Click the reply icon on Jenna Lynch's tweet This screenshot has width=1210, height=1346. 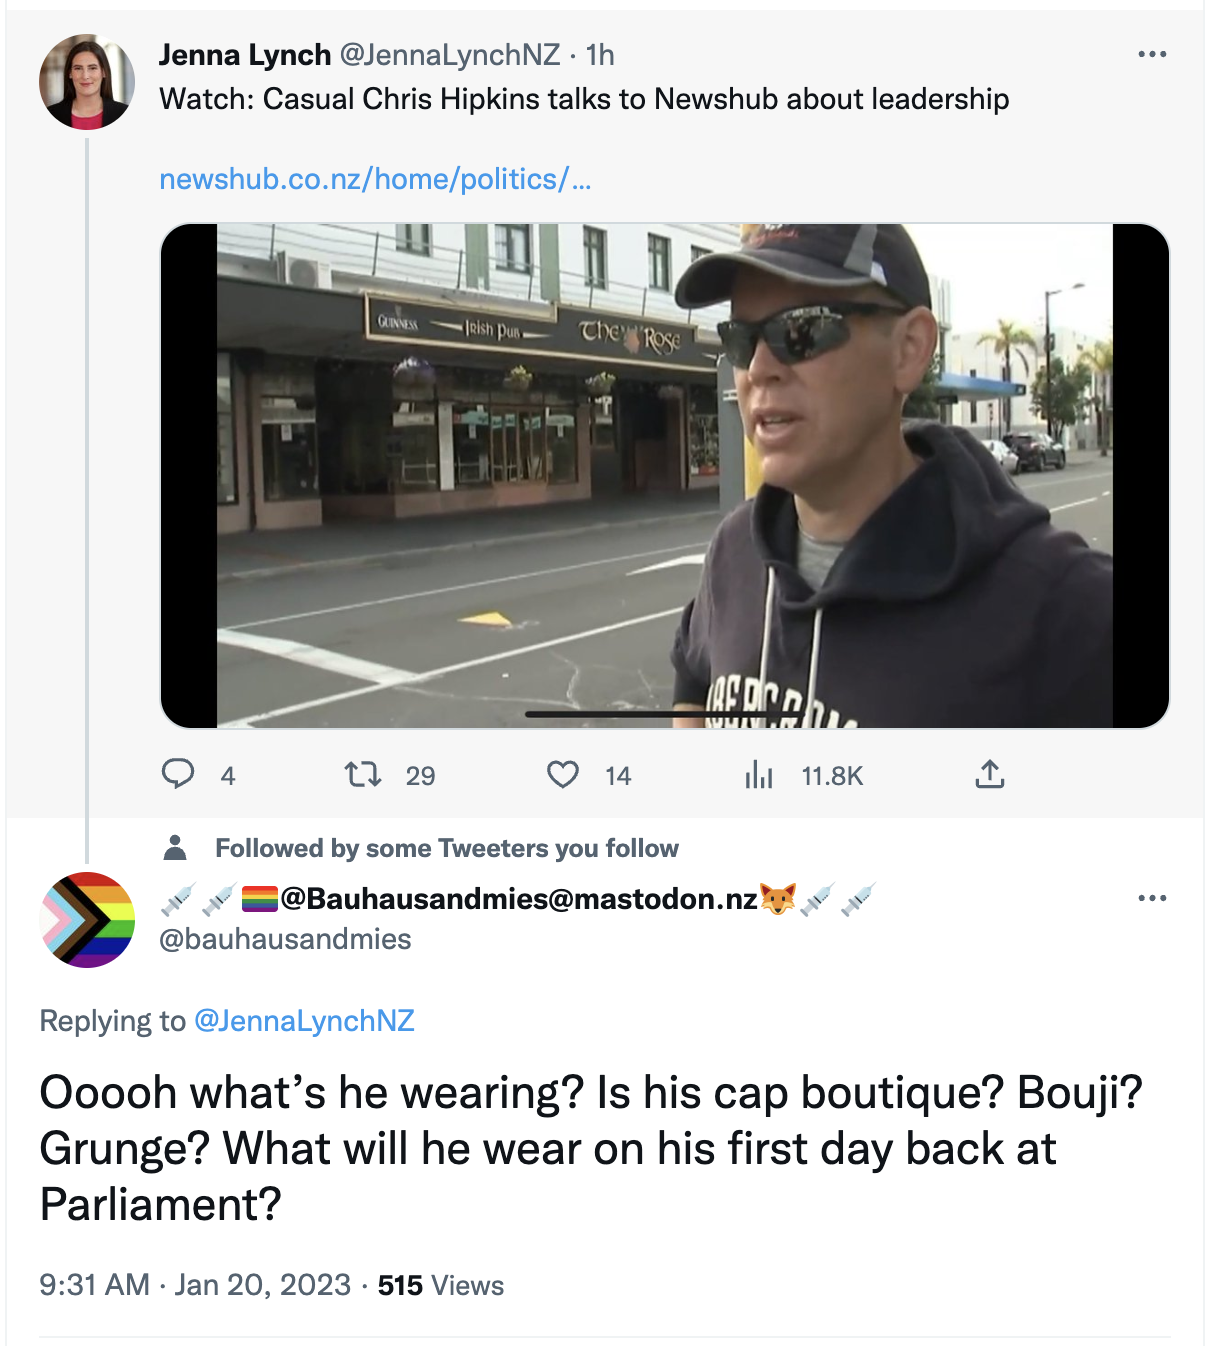178,774
